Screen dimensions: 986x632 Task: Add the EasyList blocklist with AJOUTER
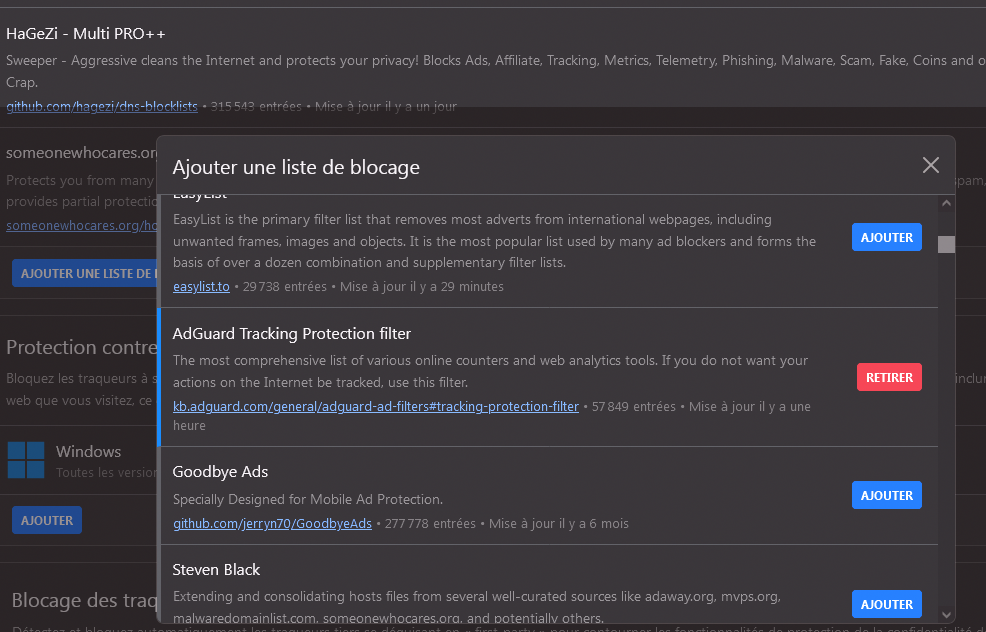point(886,237)
